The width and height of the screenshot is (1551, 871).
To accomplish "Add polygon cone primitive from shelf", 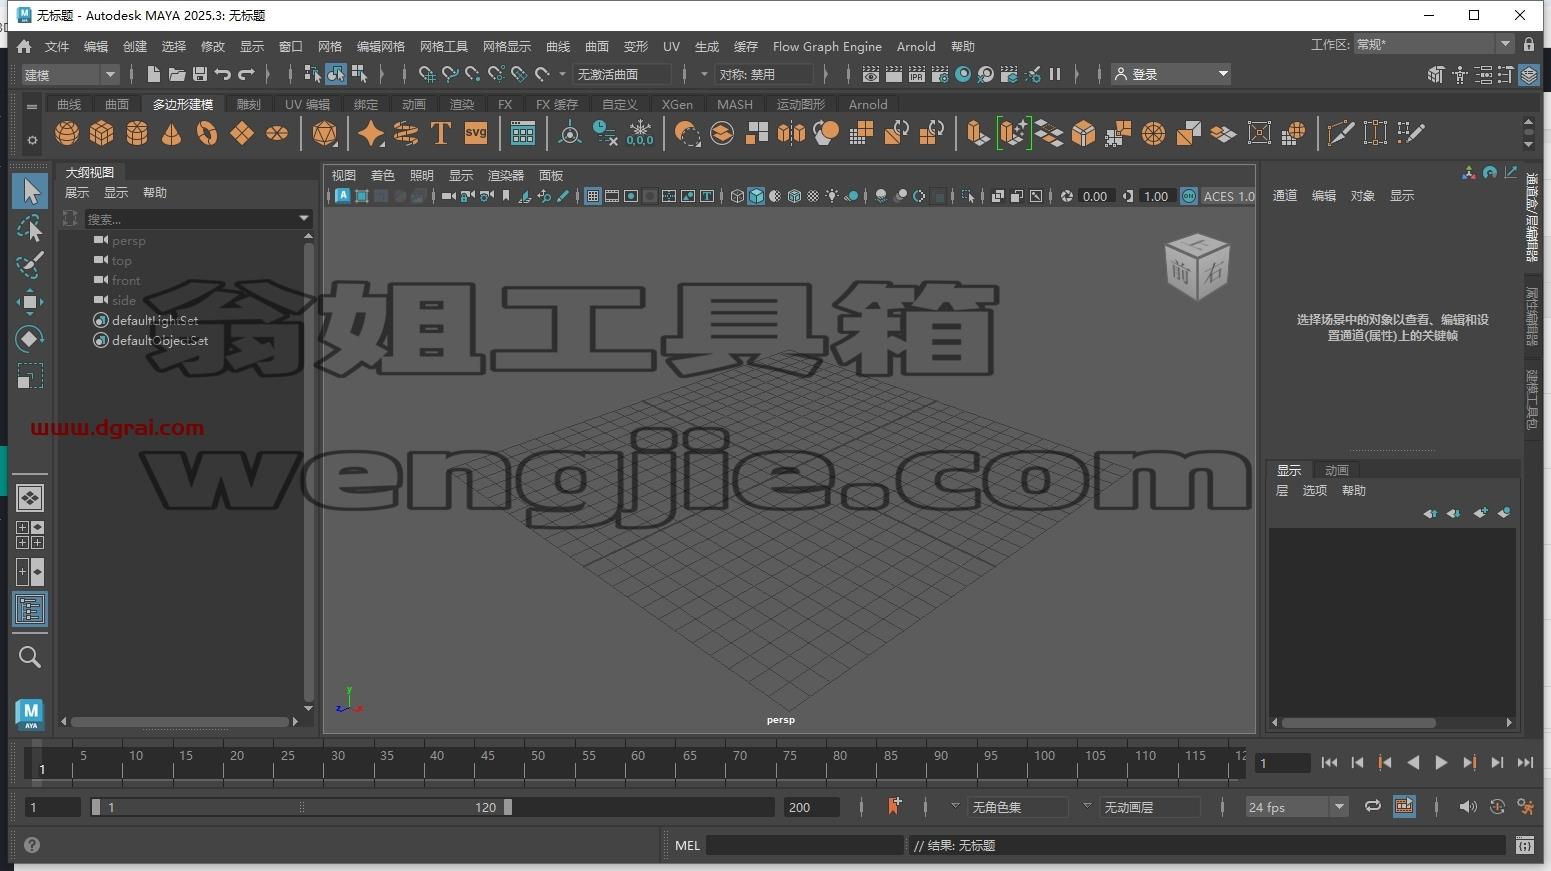I will 172,133.
